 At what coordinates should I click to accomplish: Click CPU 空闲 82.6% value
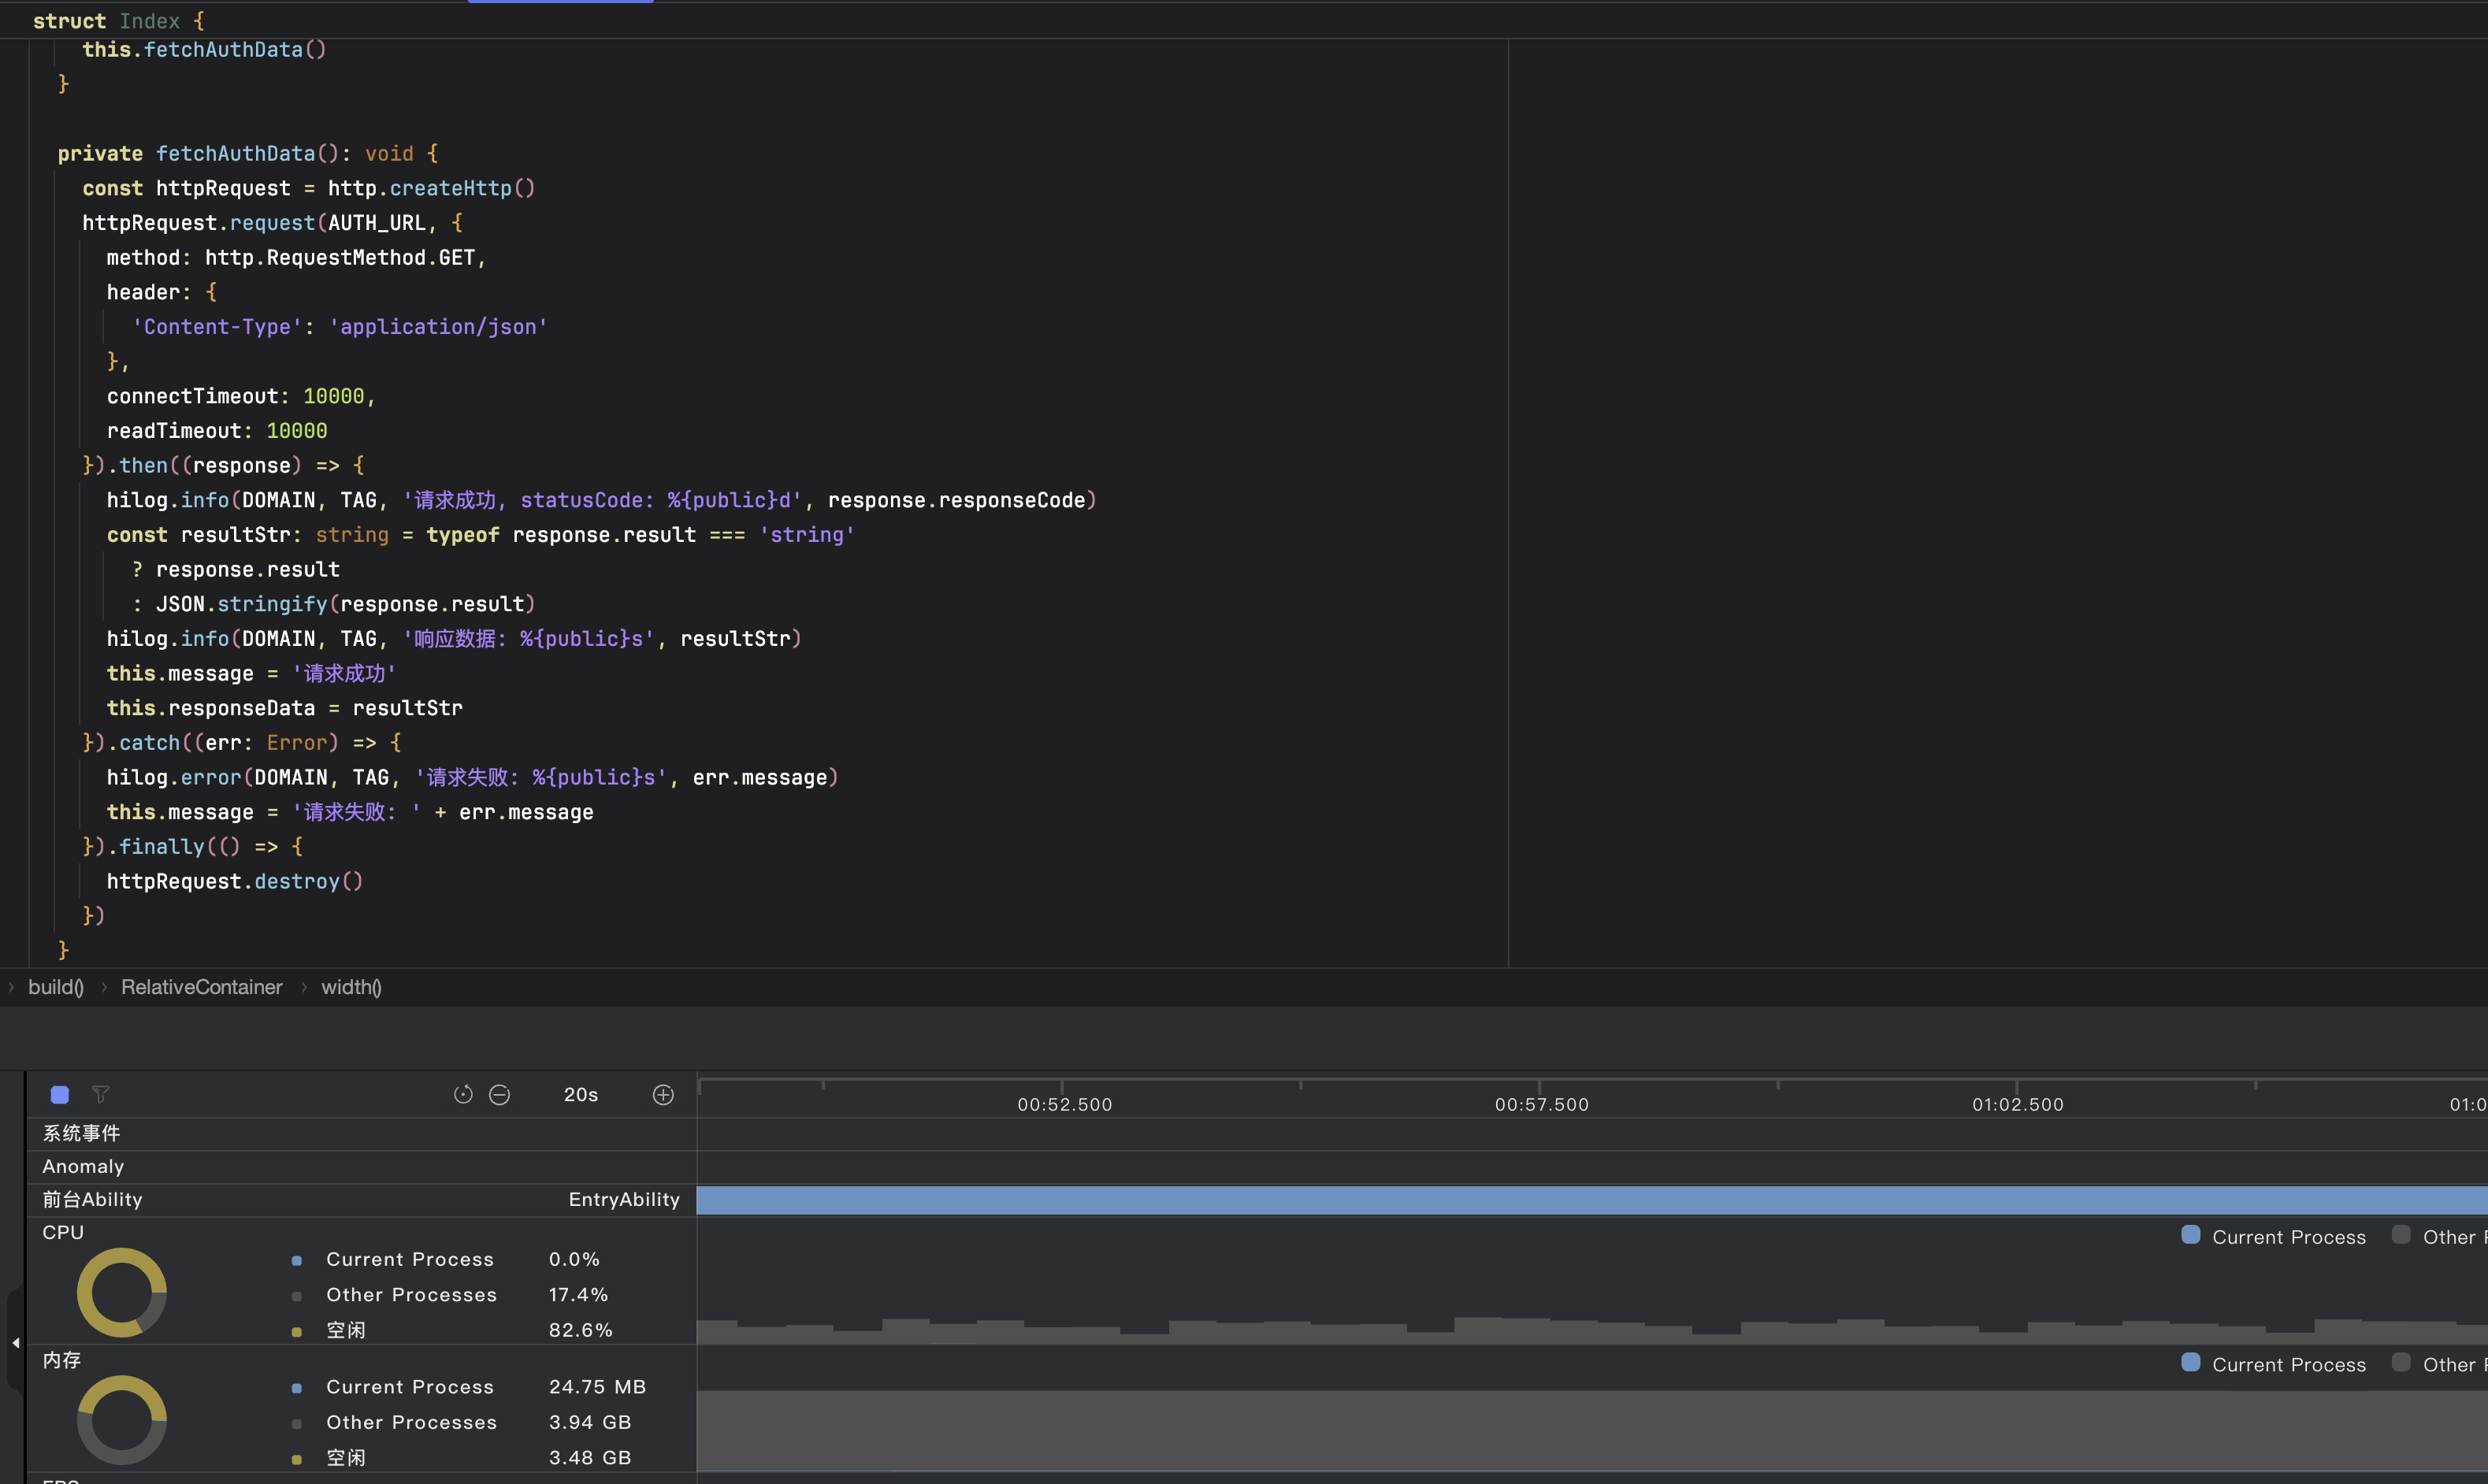pos(580,1330)
